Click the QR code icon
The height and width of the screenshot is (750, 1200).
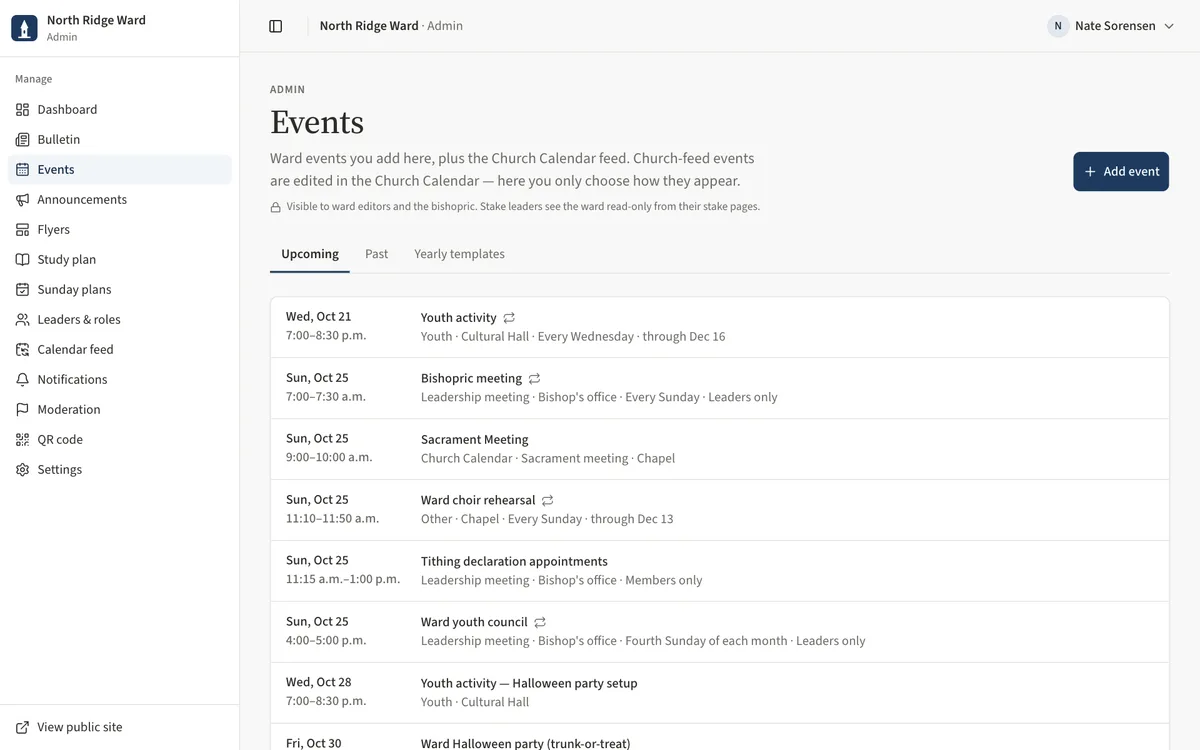coord(22,440)
